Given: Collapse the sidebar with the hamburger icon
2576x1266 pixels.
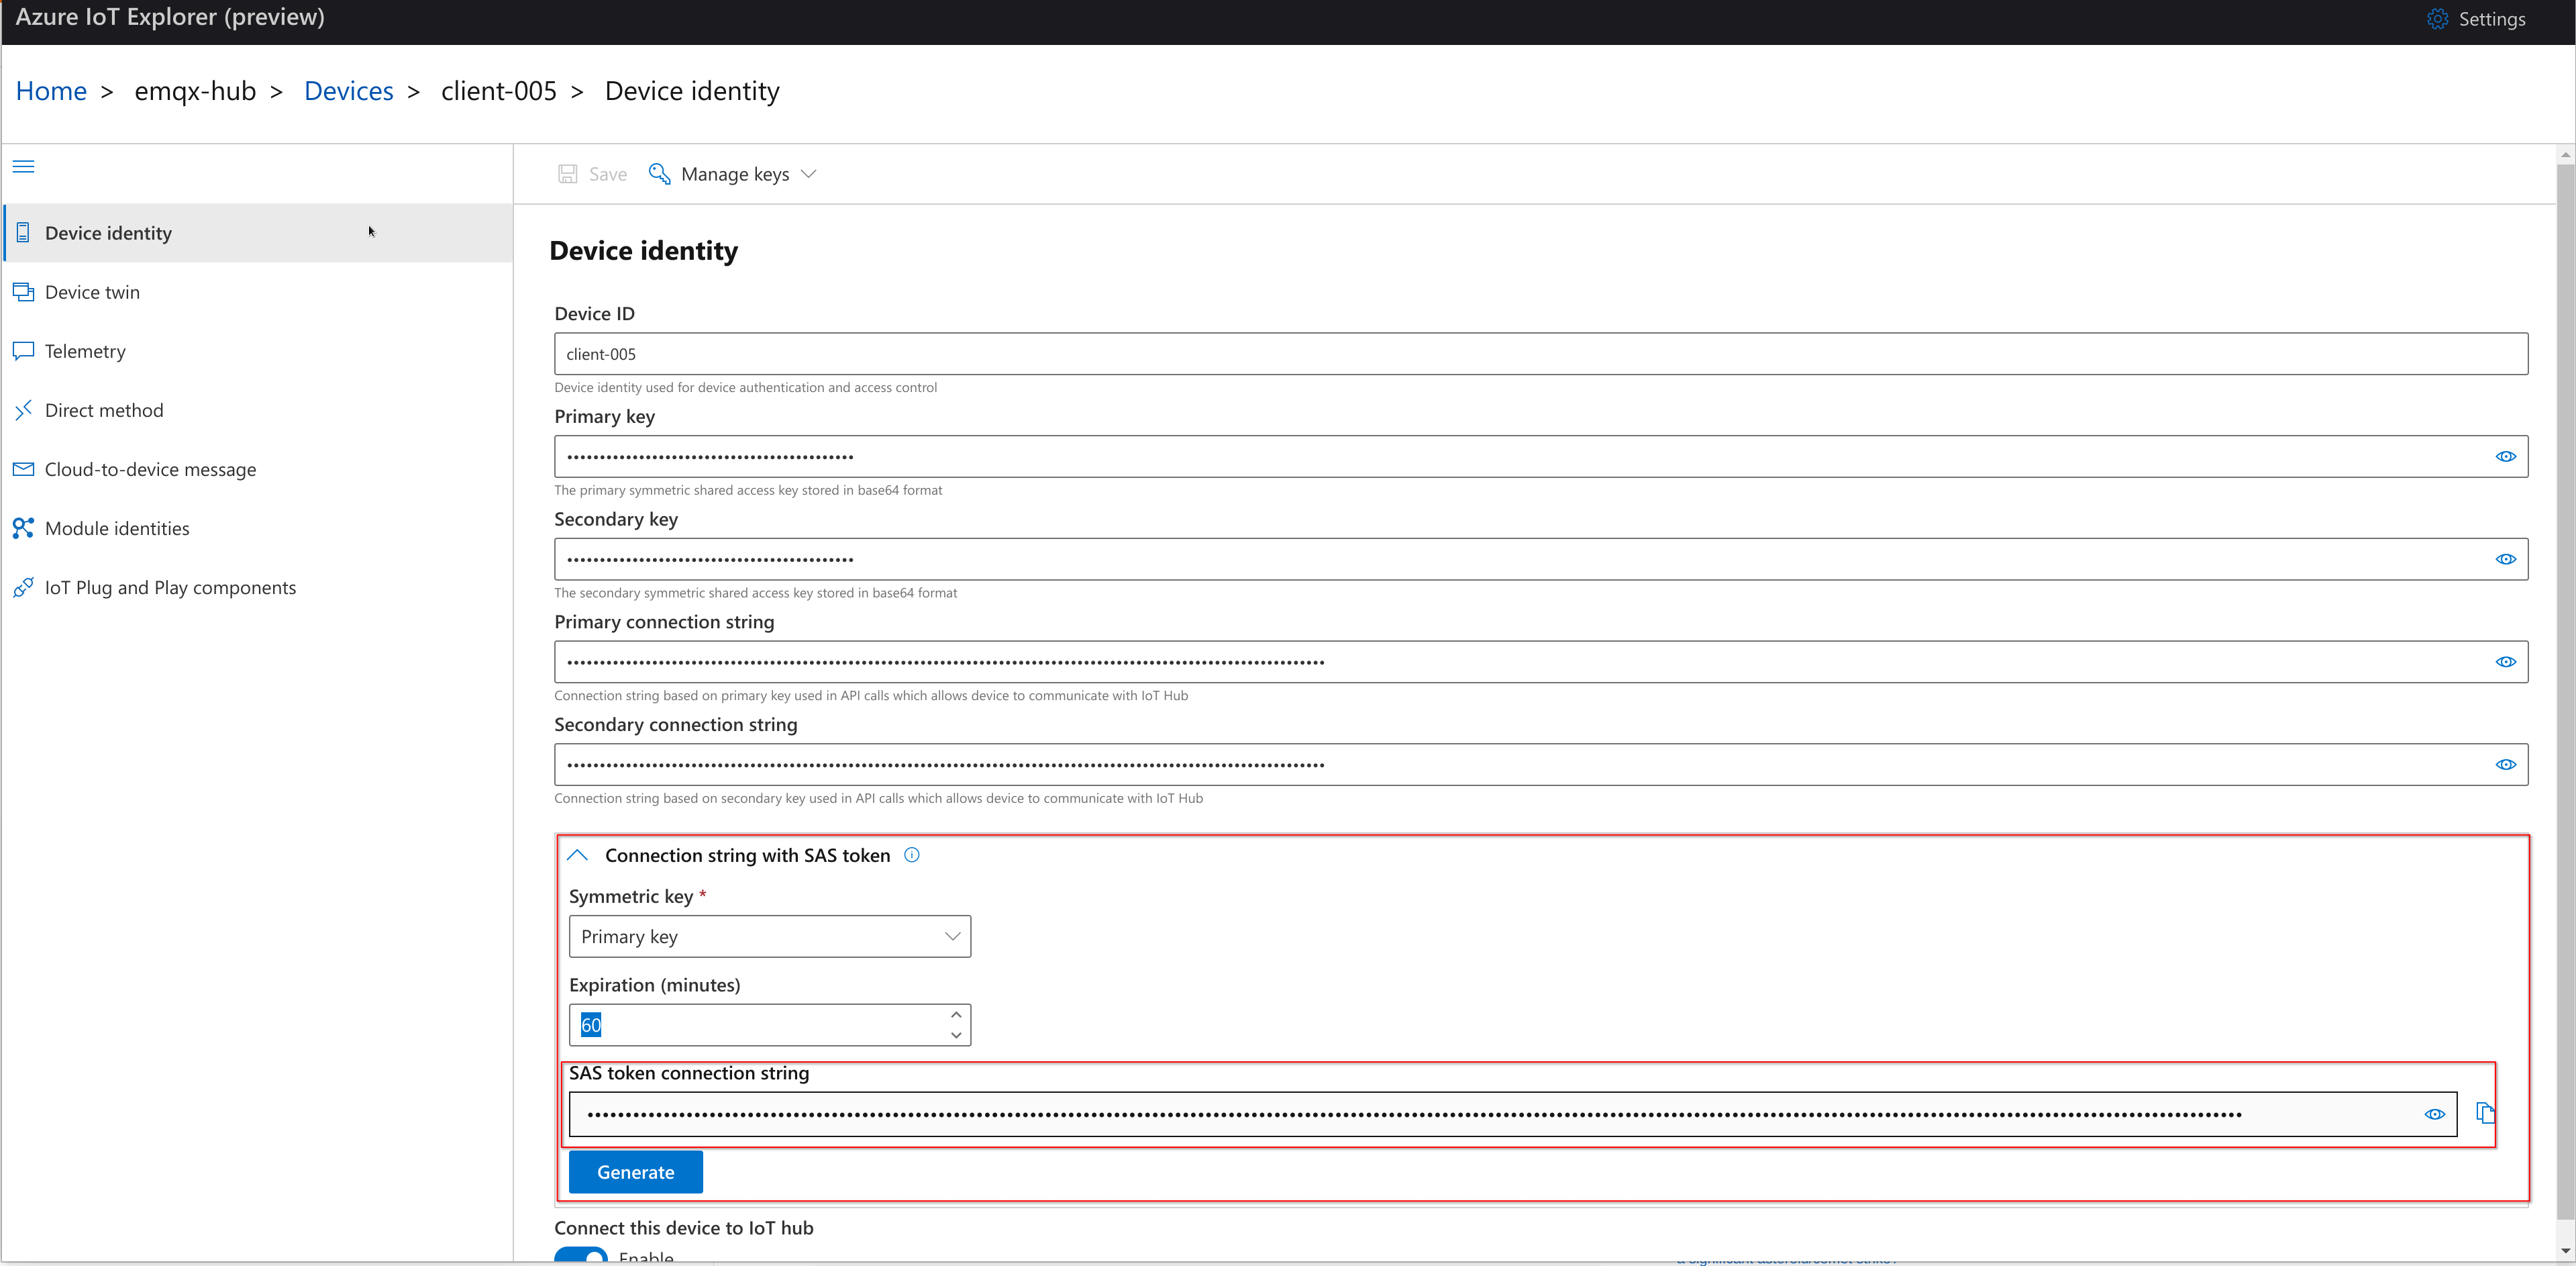Looking at the screenshot, I should pos(23,166).
